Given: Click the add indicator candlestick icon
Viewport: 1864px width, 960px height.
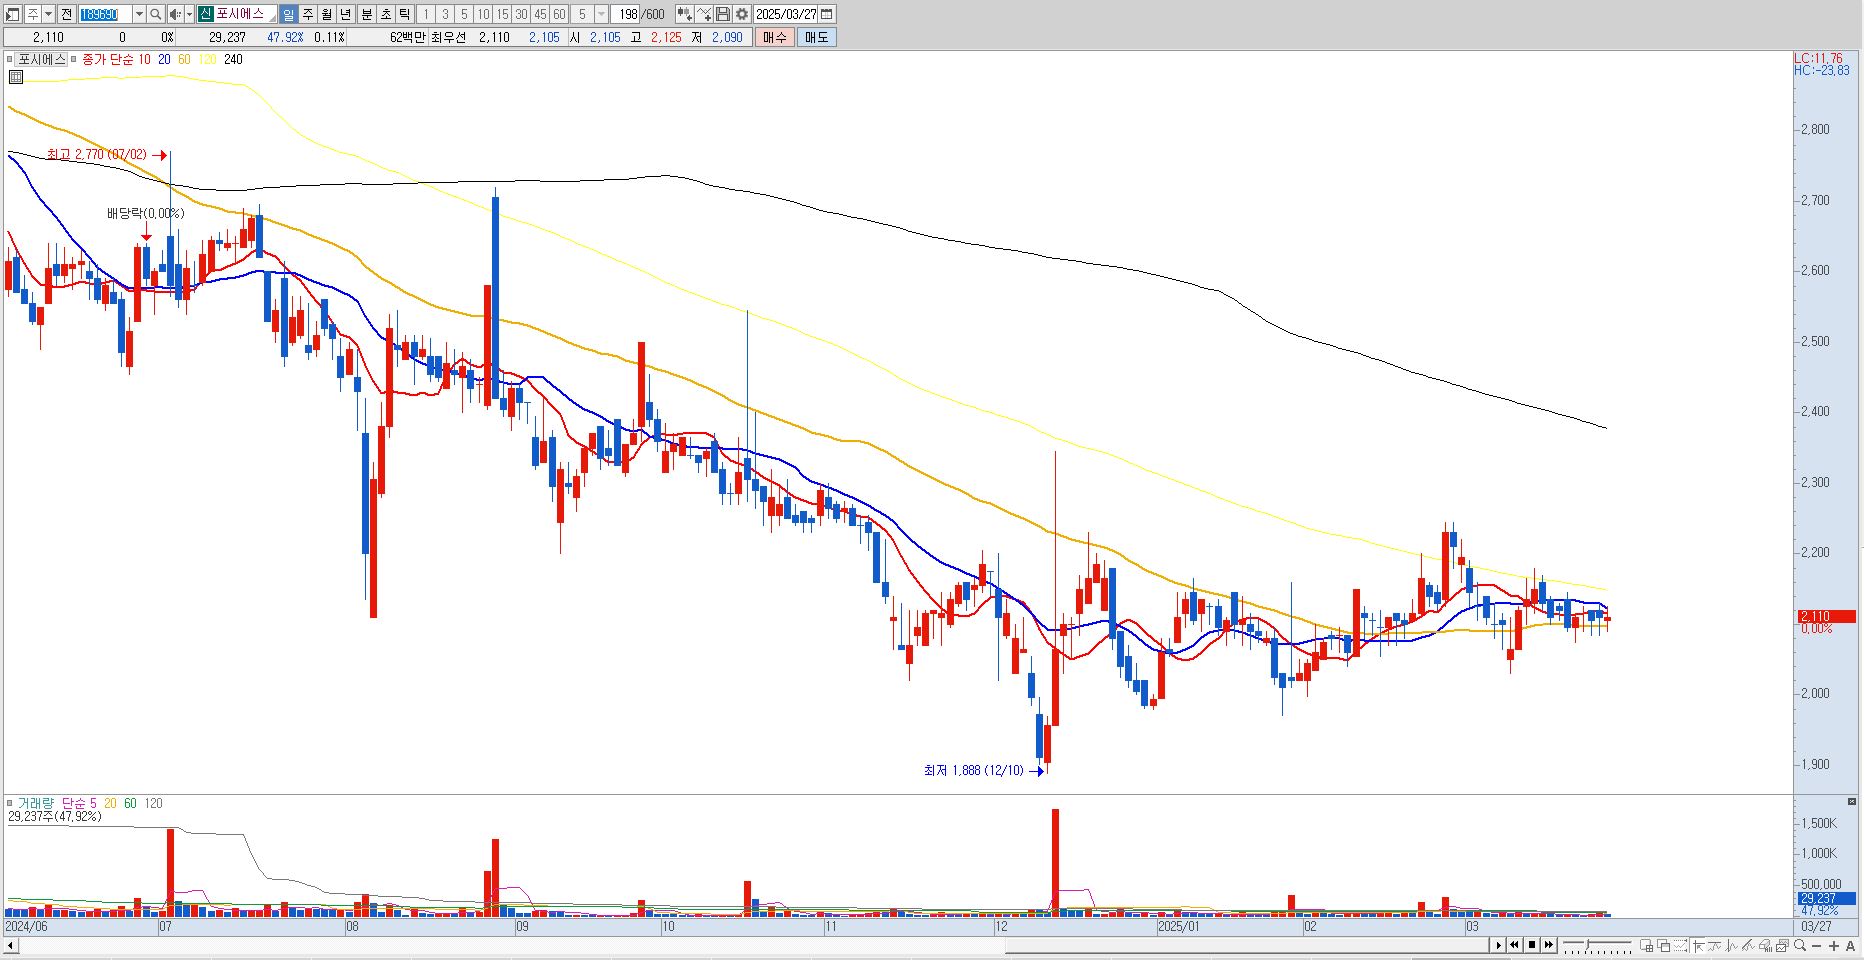Looking at the screenshot, I should point(684,14).
